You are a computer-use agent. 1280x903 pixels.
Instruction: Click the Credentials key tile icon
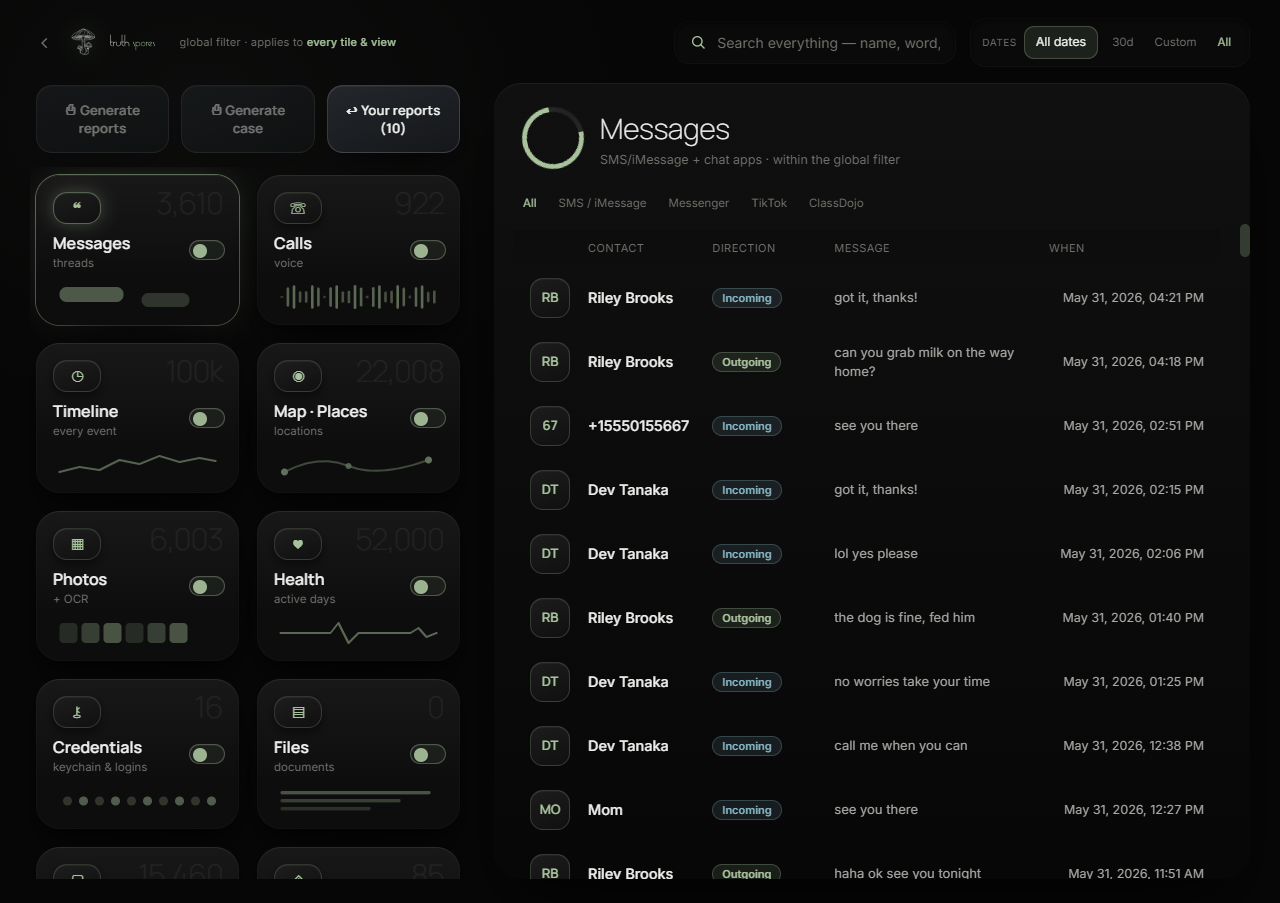[x=77, y=712]
